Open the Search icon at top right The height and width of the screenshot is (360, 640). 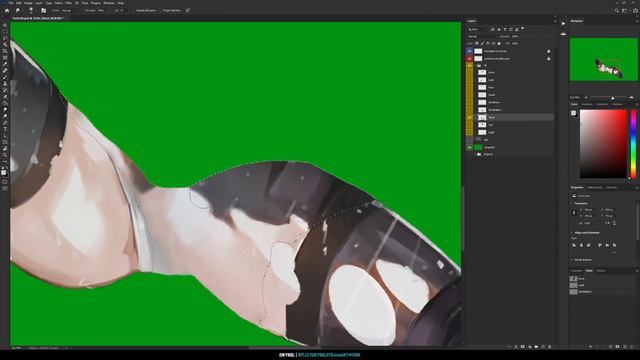(616, 11)
